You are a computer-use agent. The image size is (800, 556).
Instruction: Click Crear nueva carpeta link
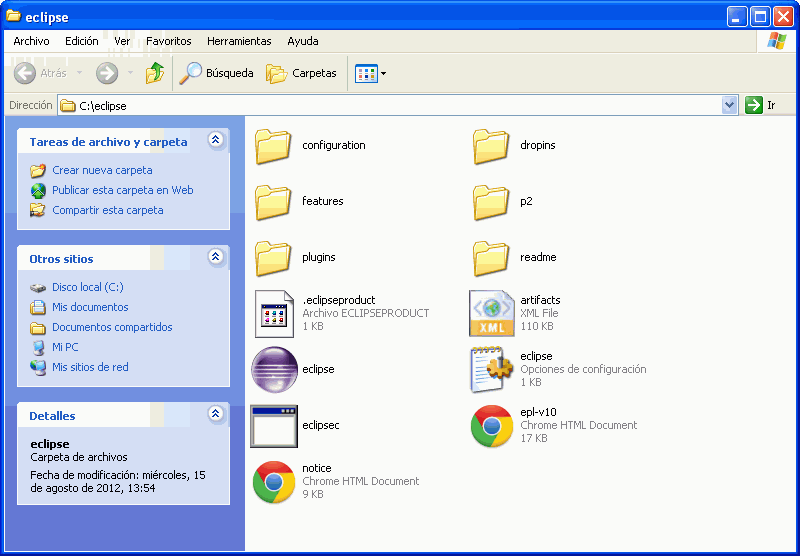click(102, 170)
